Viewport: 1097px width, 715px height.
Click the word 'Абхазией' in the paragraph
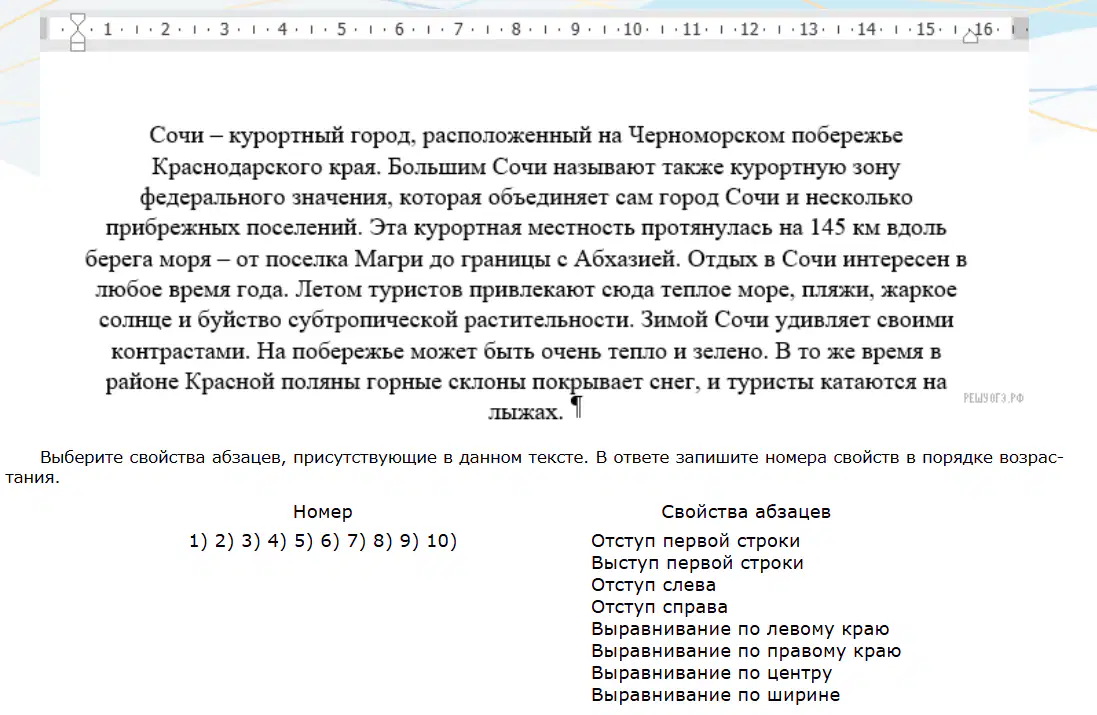pyautogui.click(x=626, y=259)
